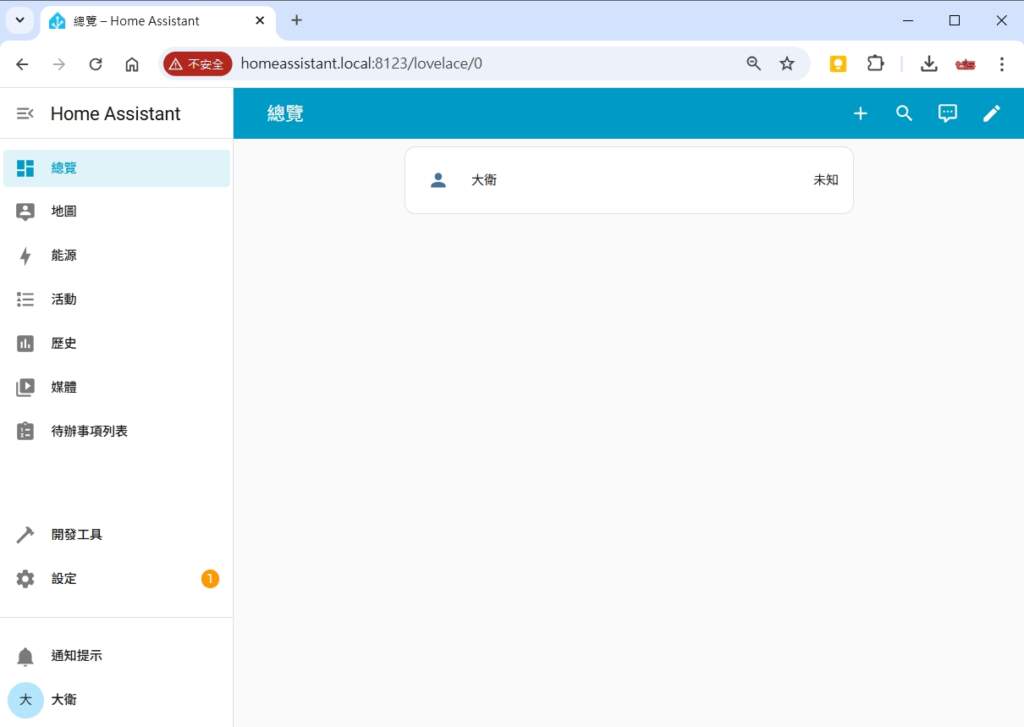Open 歷史 history panel
Viewport: 1024px width, 727px height.
coord(64,344)
